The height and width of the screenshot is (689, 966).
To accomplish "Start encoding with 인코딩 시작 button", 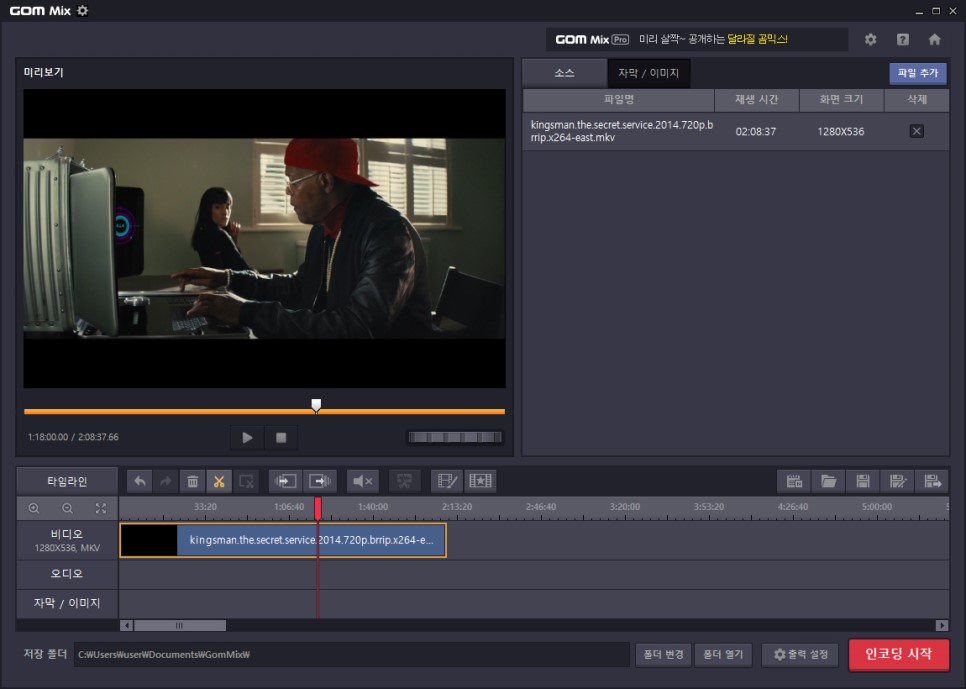I will click(898, 654).
